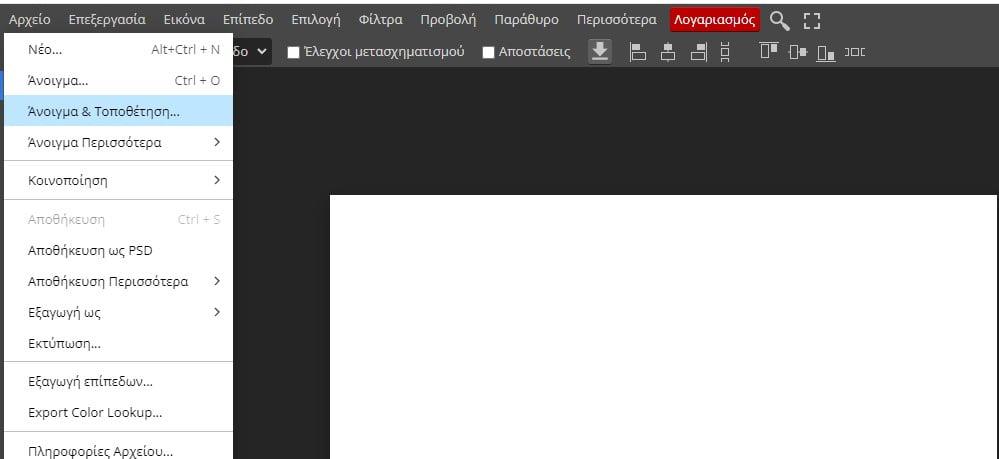This screenshot has height=459, width=999.
Task: Distribute layers with horizontal spacing
Action: click(855, 52)
